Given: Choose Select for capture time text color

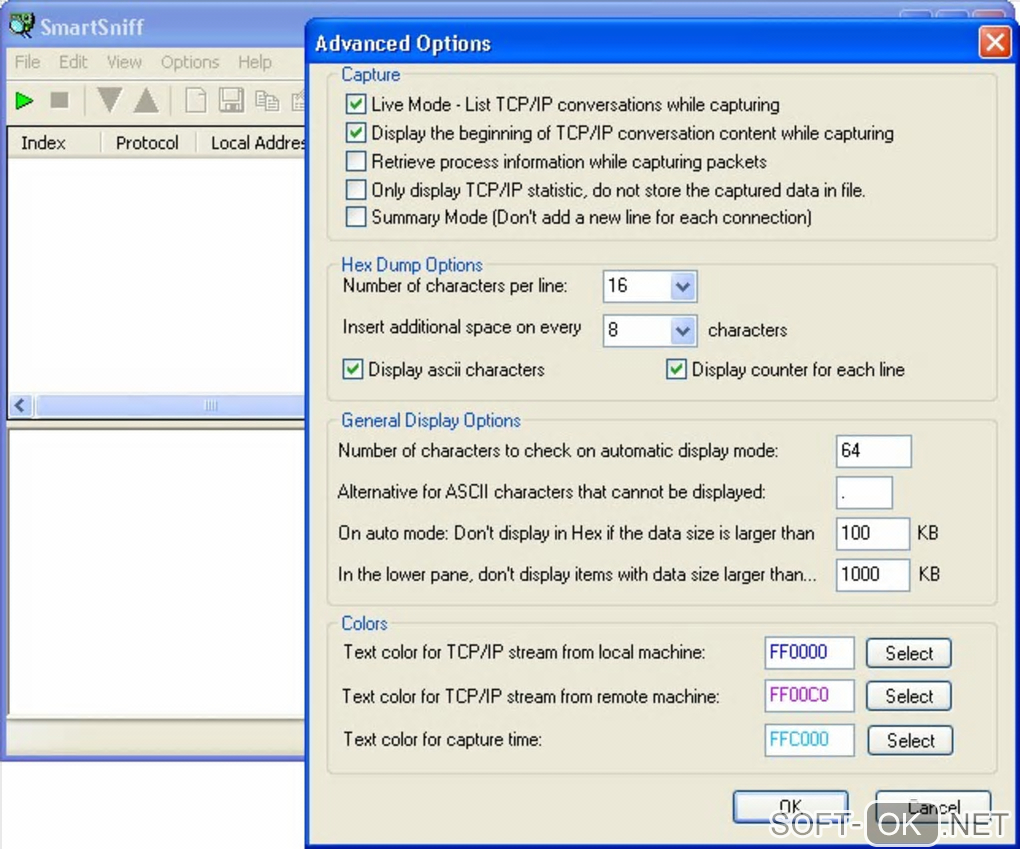Looking at the screenshot, I should tap(910, 740).
